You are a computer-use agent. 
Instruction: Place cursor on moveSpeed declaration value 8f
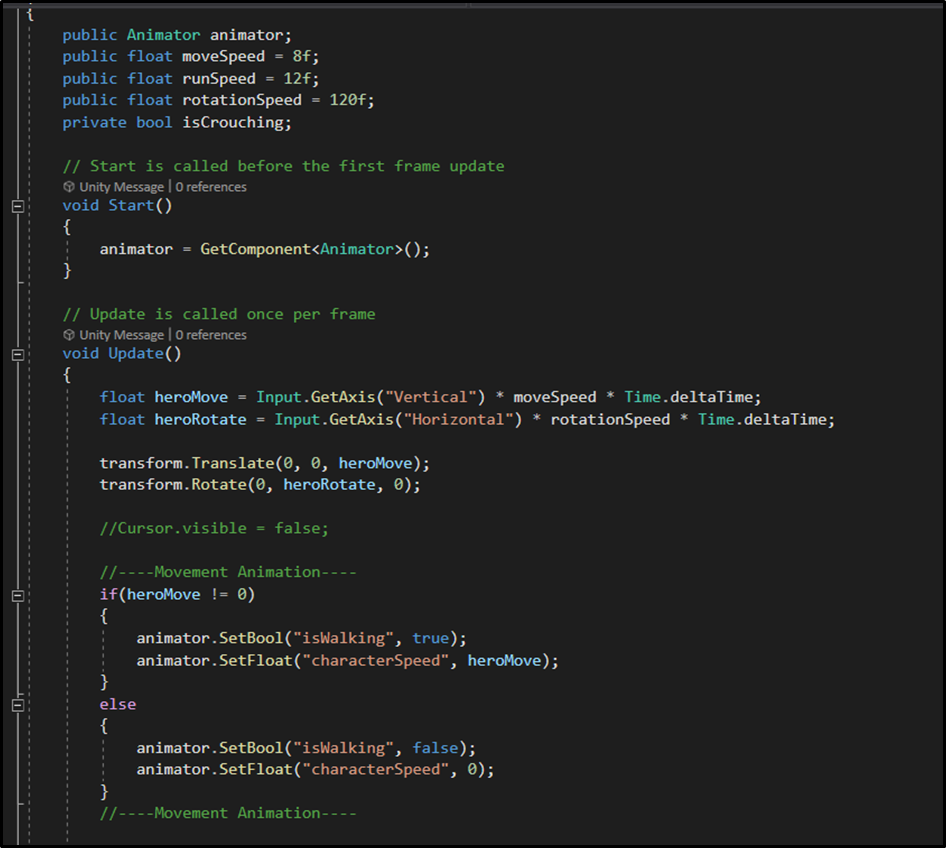pyautogui.click(x=301, y=56)
